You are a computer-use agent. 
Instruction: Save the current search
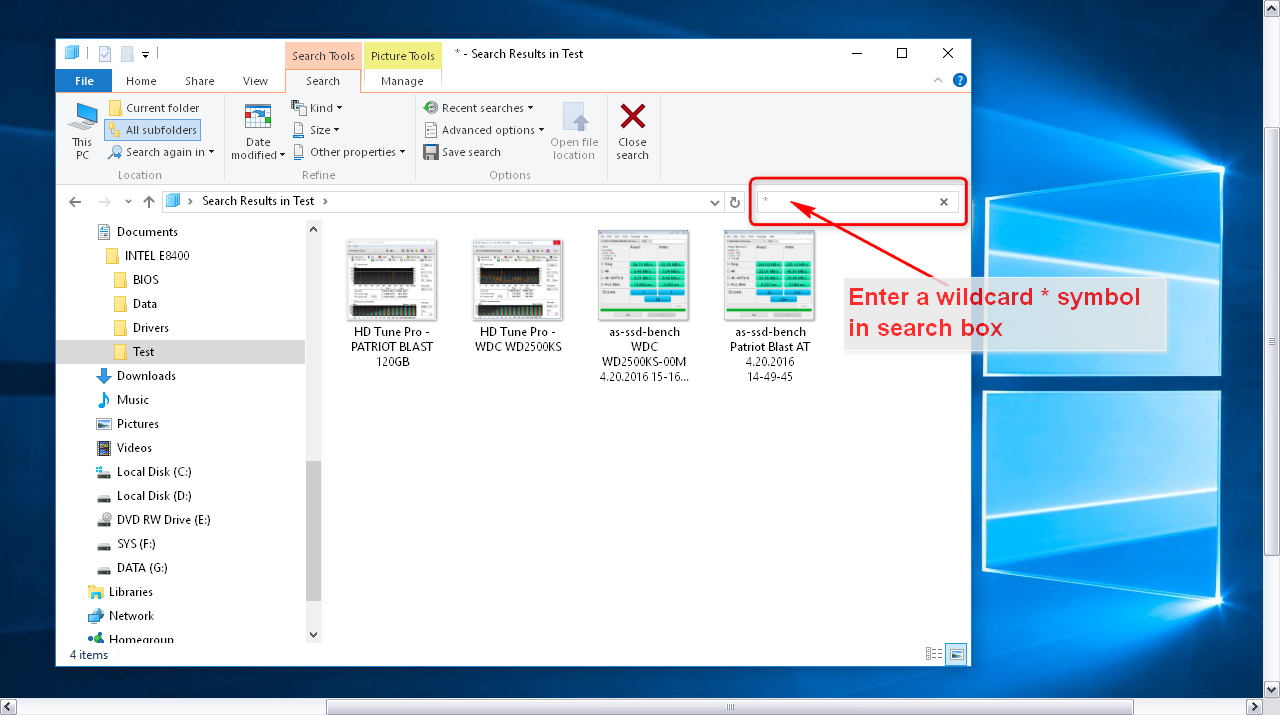[469, 152]
